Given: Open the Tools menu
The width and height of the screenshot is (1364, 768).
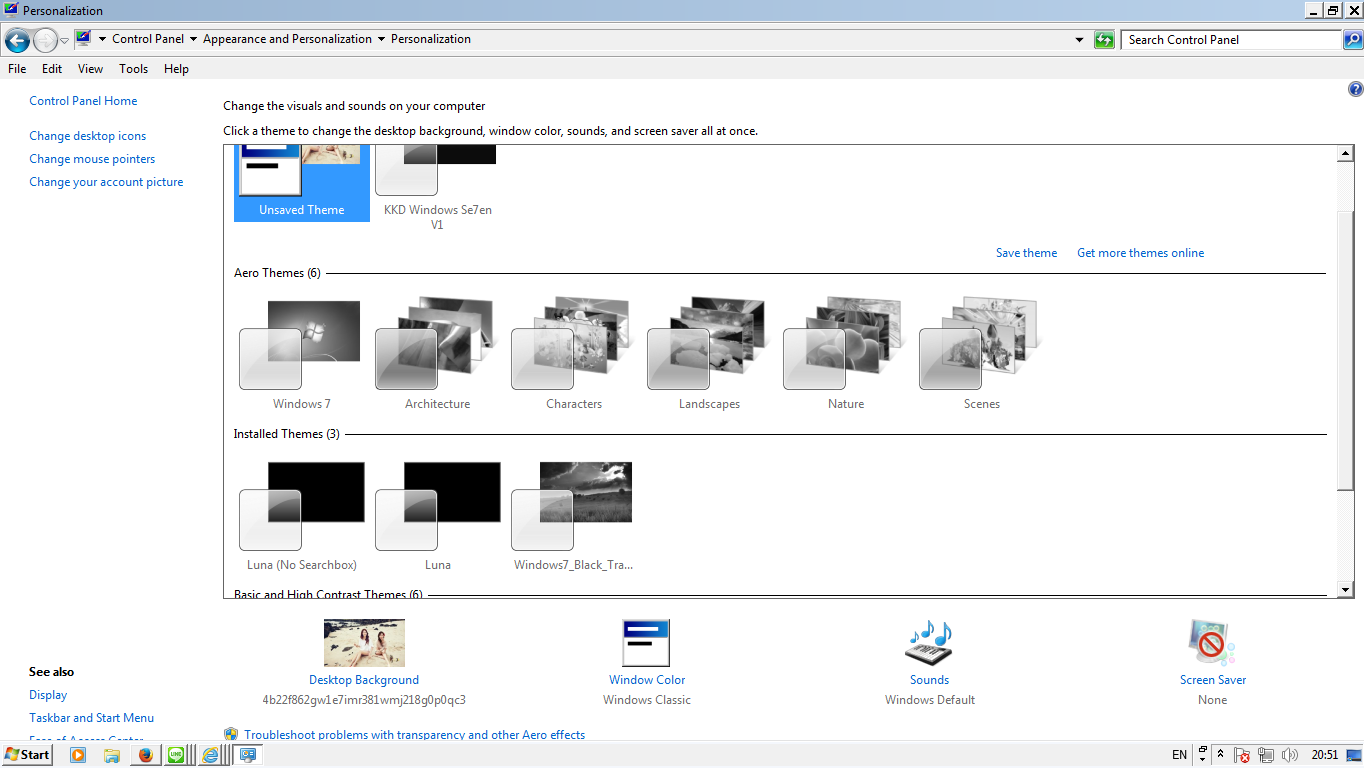Looking at the screenshot, I should 133,69.
